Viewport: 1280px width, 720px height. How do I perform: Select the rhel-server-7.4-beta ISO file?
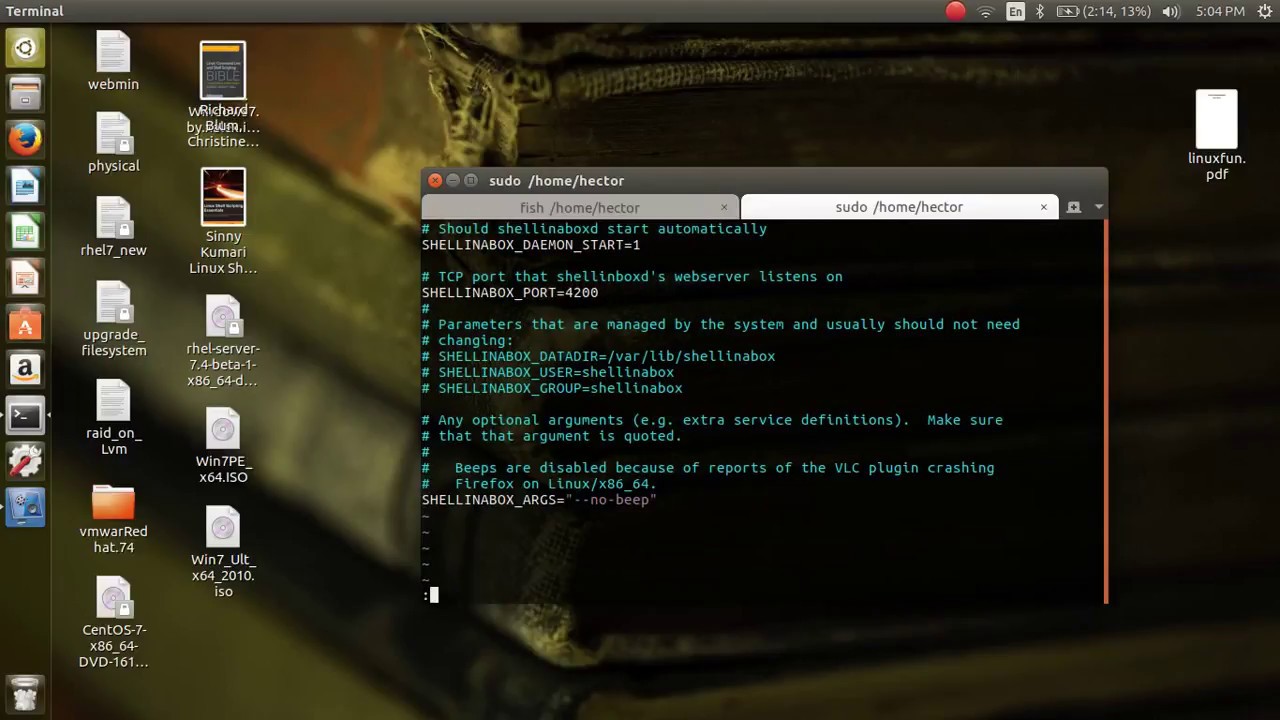coord(223,341)
